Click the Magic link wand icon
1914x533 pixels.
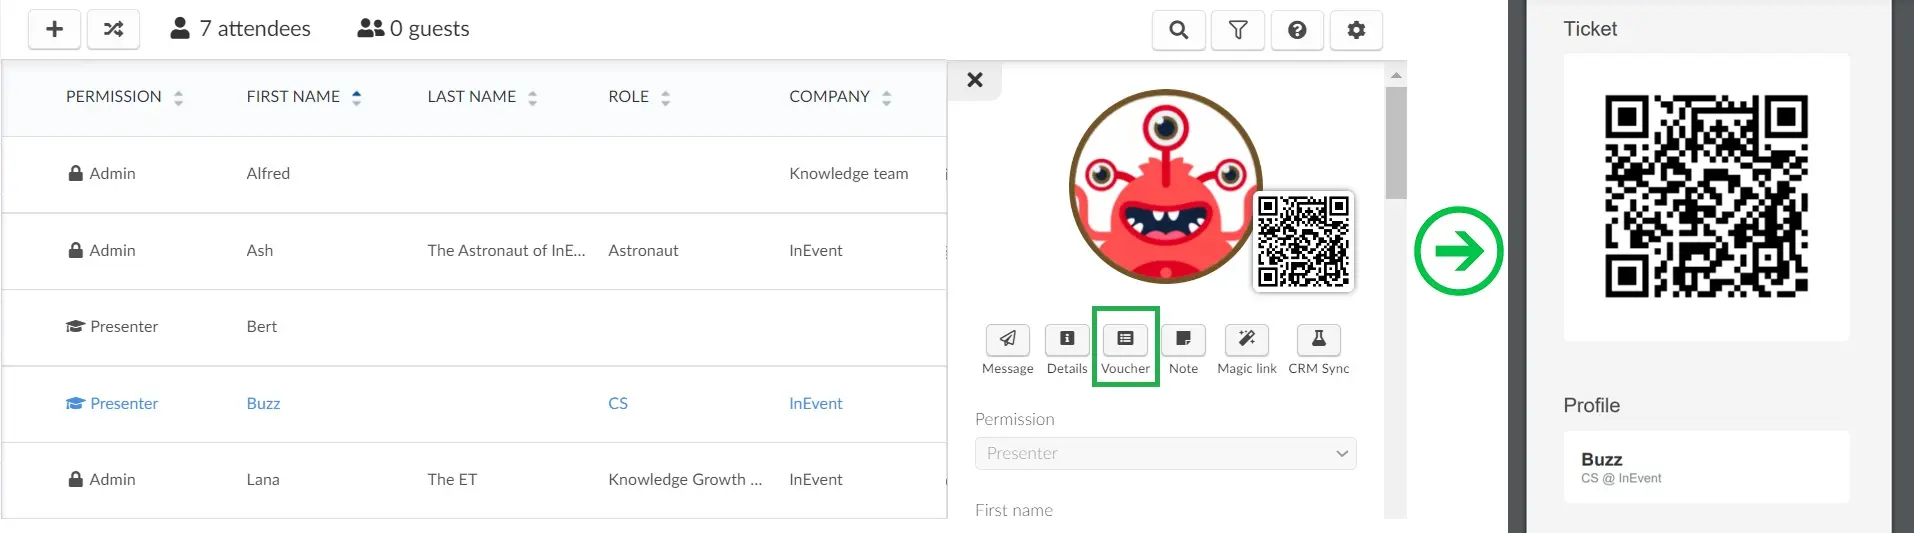click(1247, 339)
